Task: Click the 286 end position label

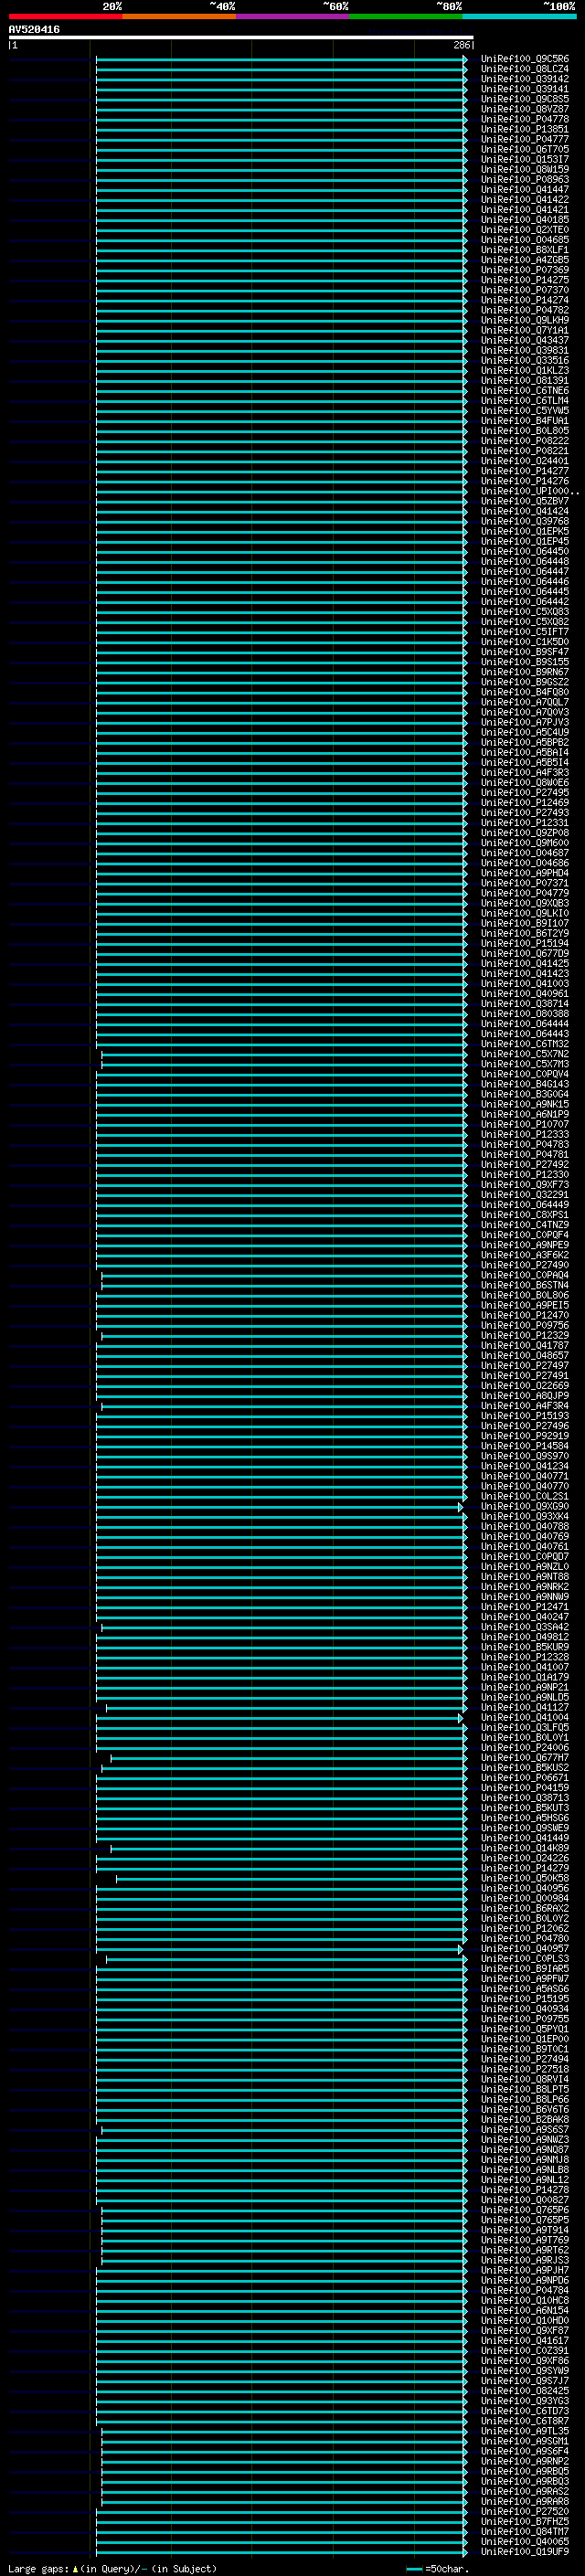Action: [461, 45]
